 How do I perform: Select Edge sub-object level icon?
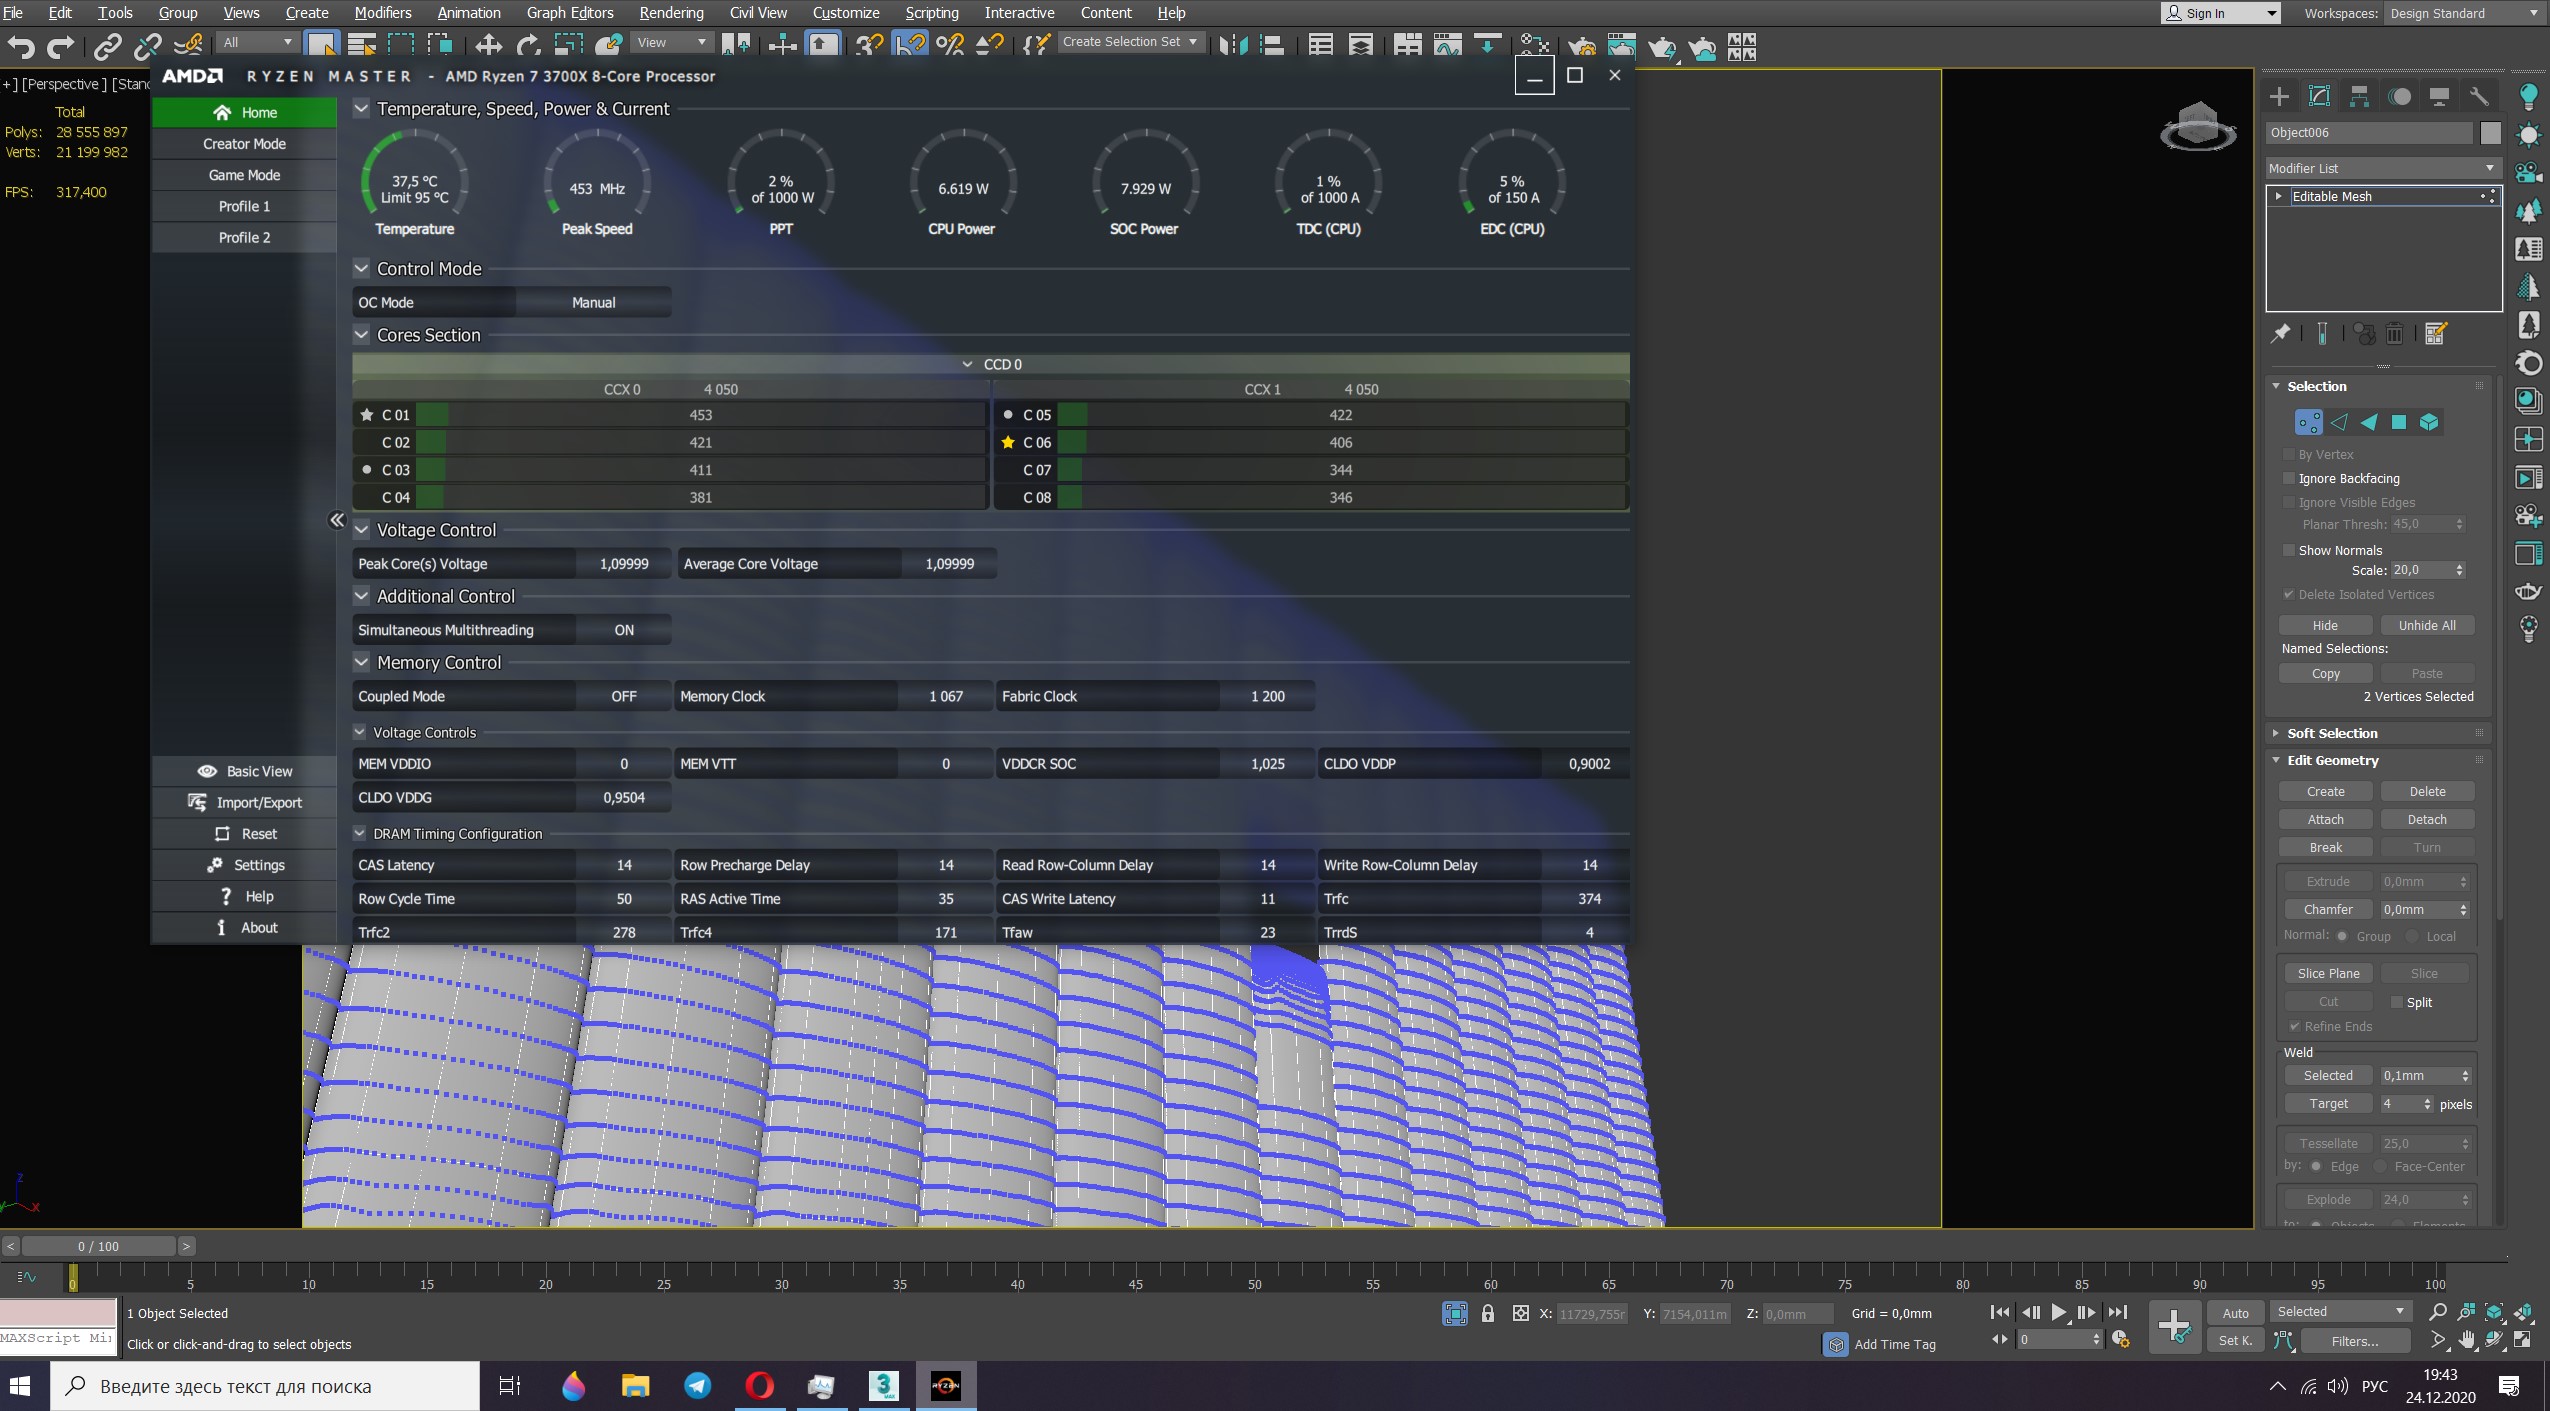(2339, 422)
